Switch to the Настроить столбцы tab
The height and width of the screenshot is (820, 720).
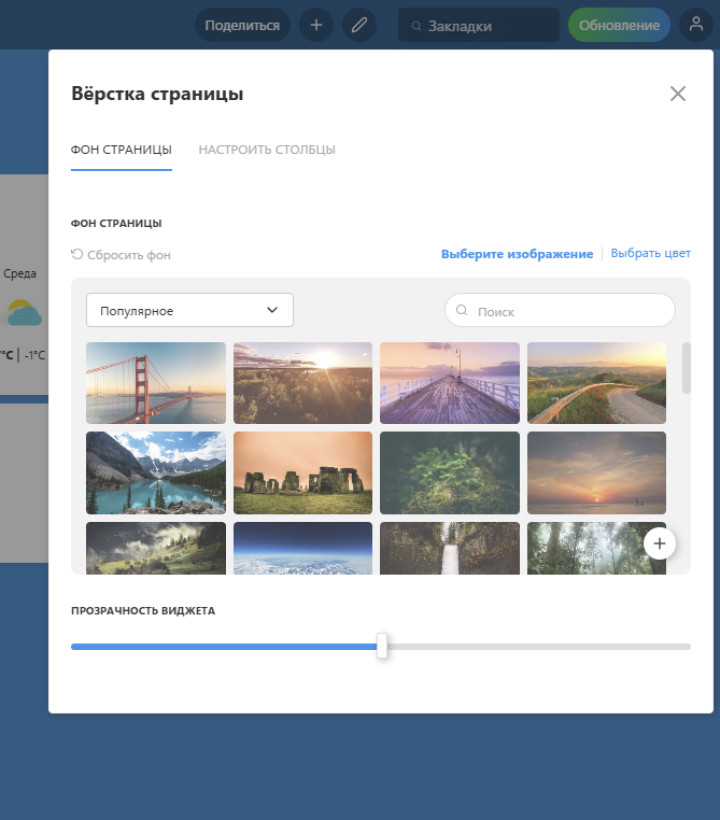point(266,150)
